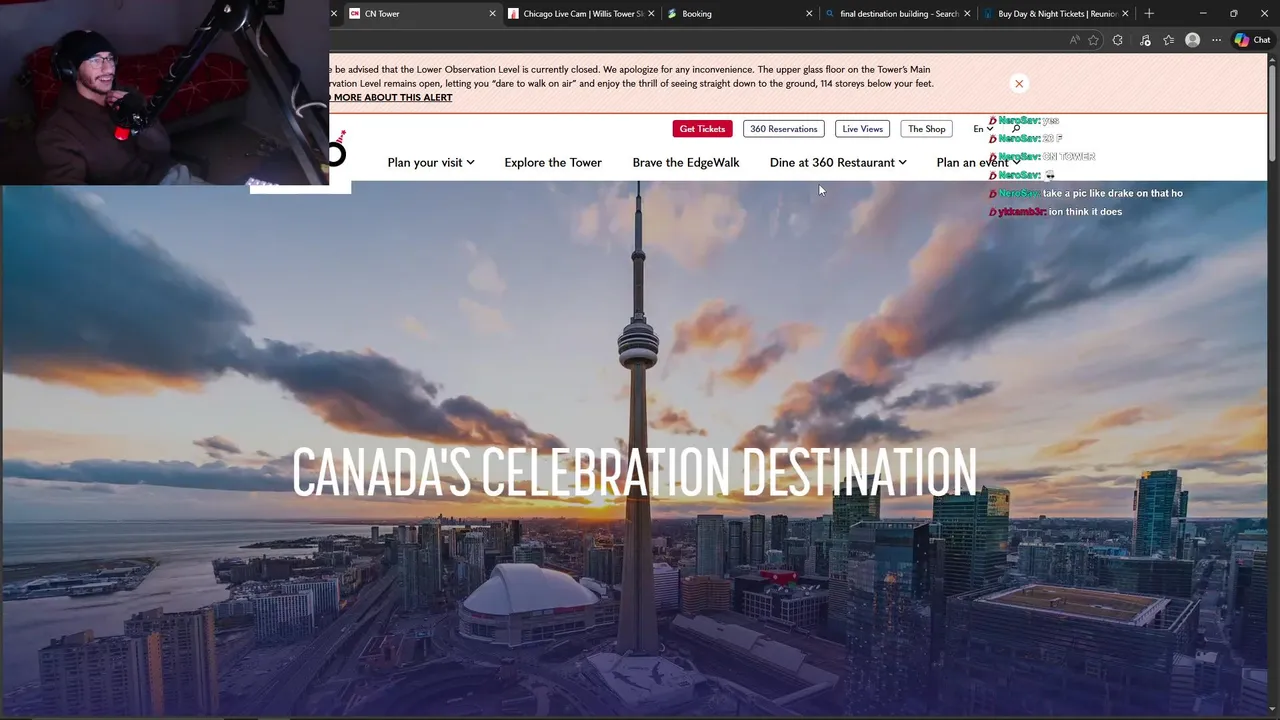Open the browser Extensions icon

pyautogui.click(x=1118, y=40)
